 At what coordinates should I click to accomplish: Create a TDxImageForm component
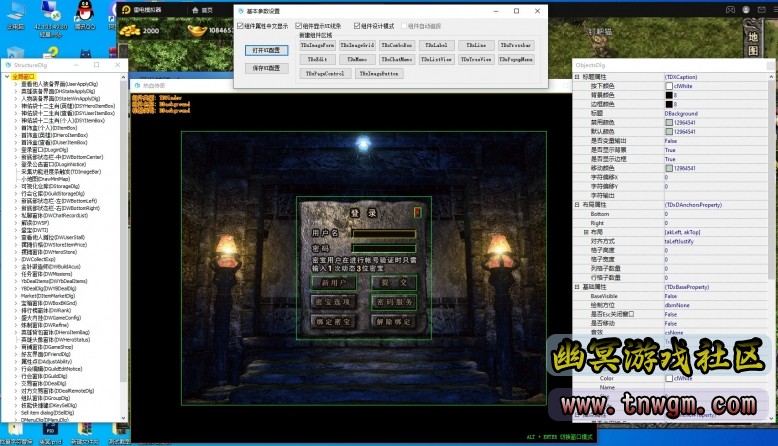tap(318, 45)
